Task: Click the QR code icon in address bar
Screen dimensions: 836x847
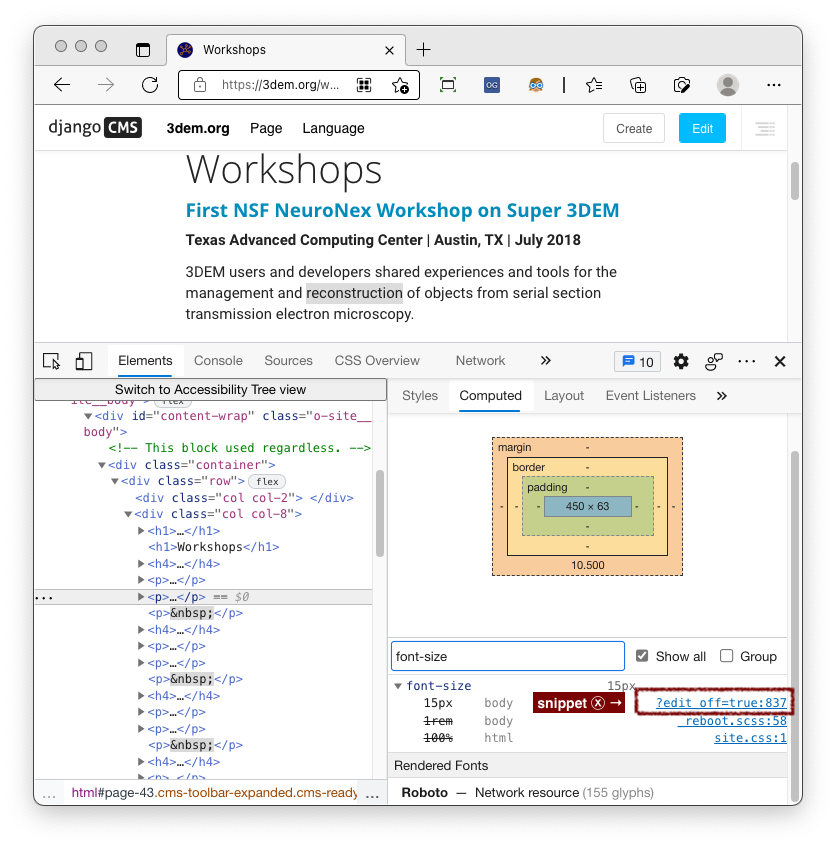Action: tap(364, 85)
